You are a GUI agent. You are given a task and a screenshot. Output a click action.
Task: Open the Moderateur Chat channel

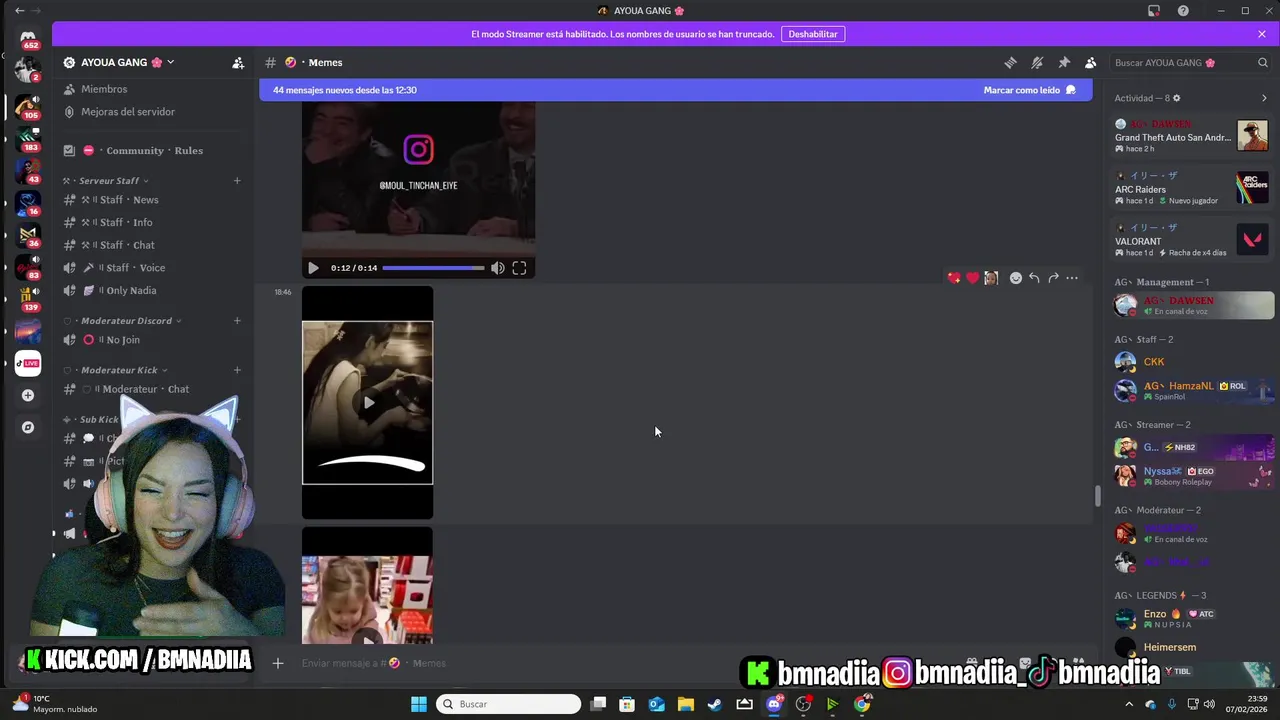145,389
